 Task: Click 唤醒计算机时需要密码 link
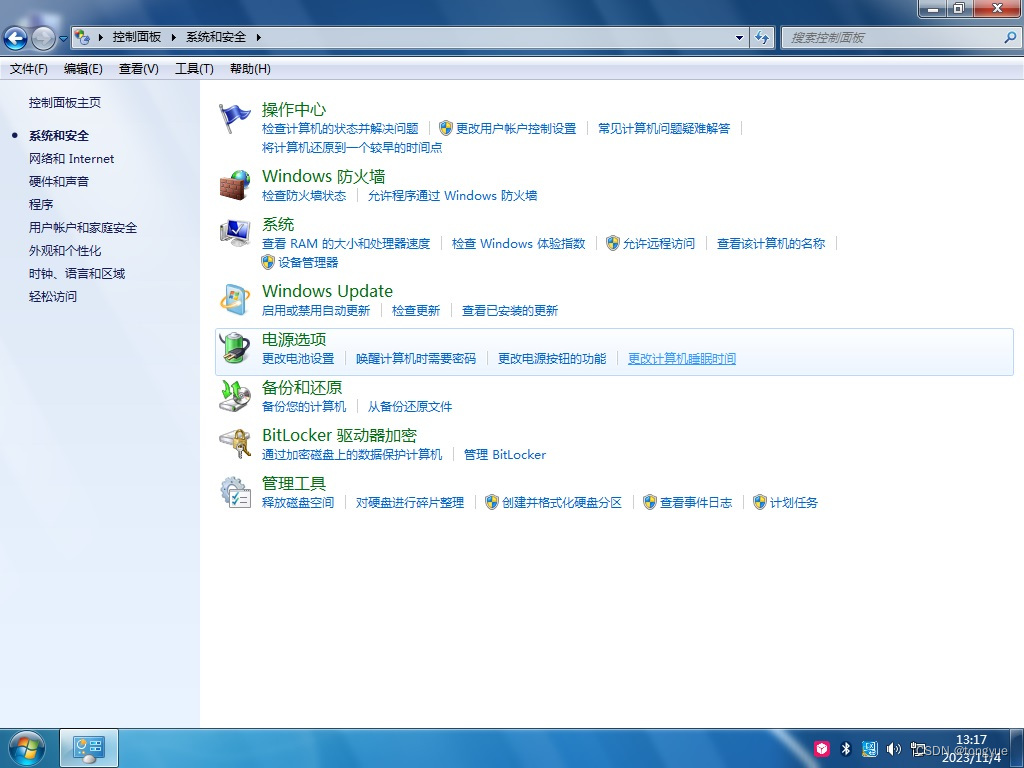click(416, 359)
